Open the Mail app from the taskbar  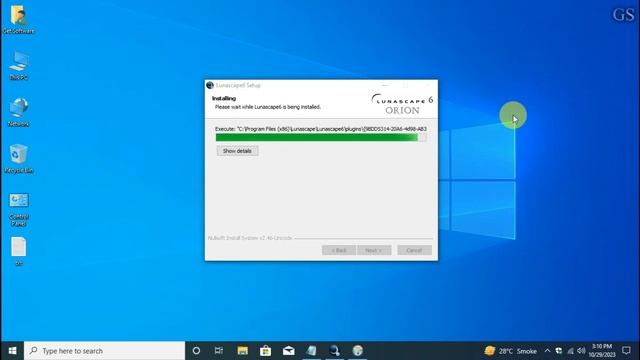[x=289, y=351]
